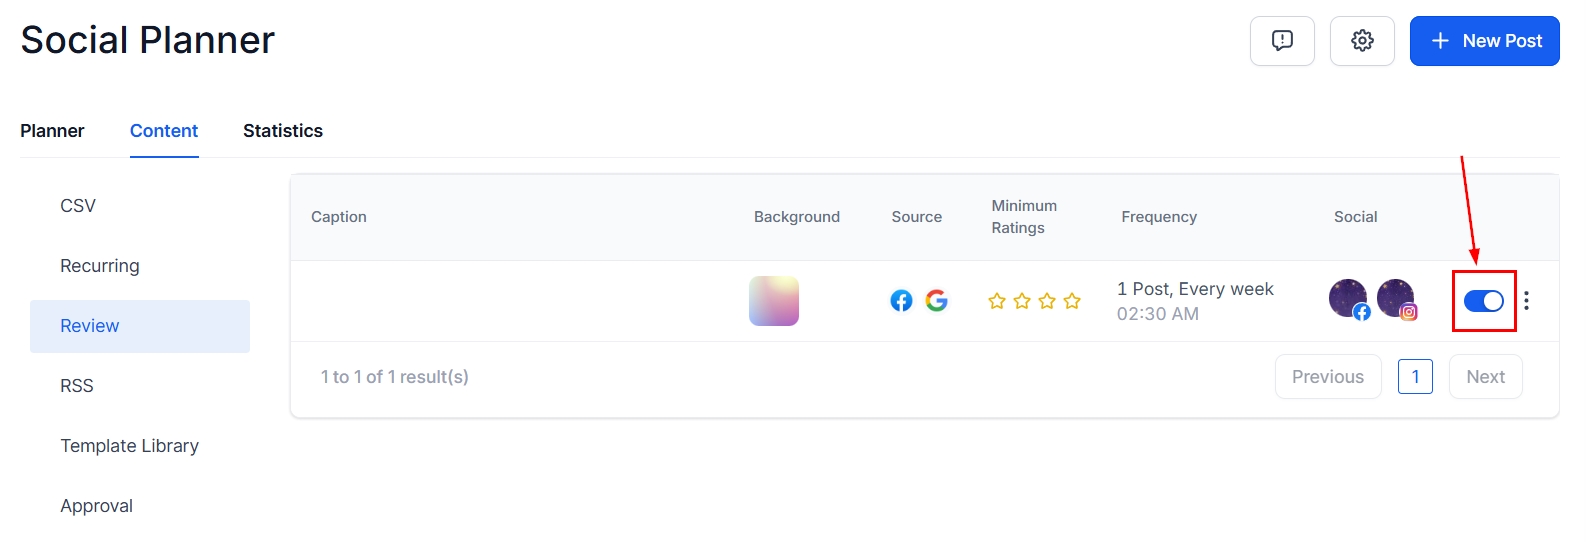Go to Next results page
The image size is (1586, 542).
1485,377
